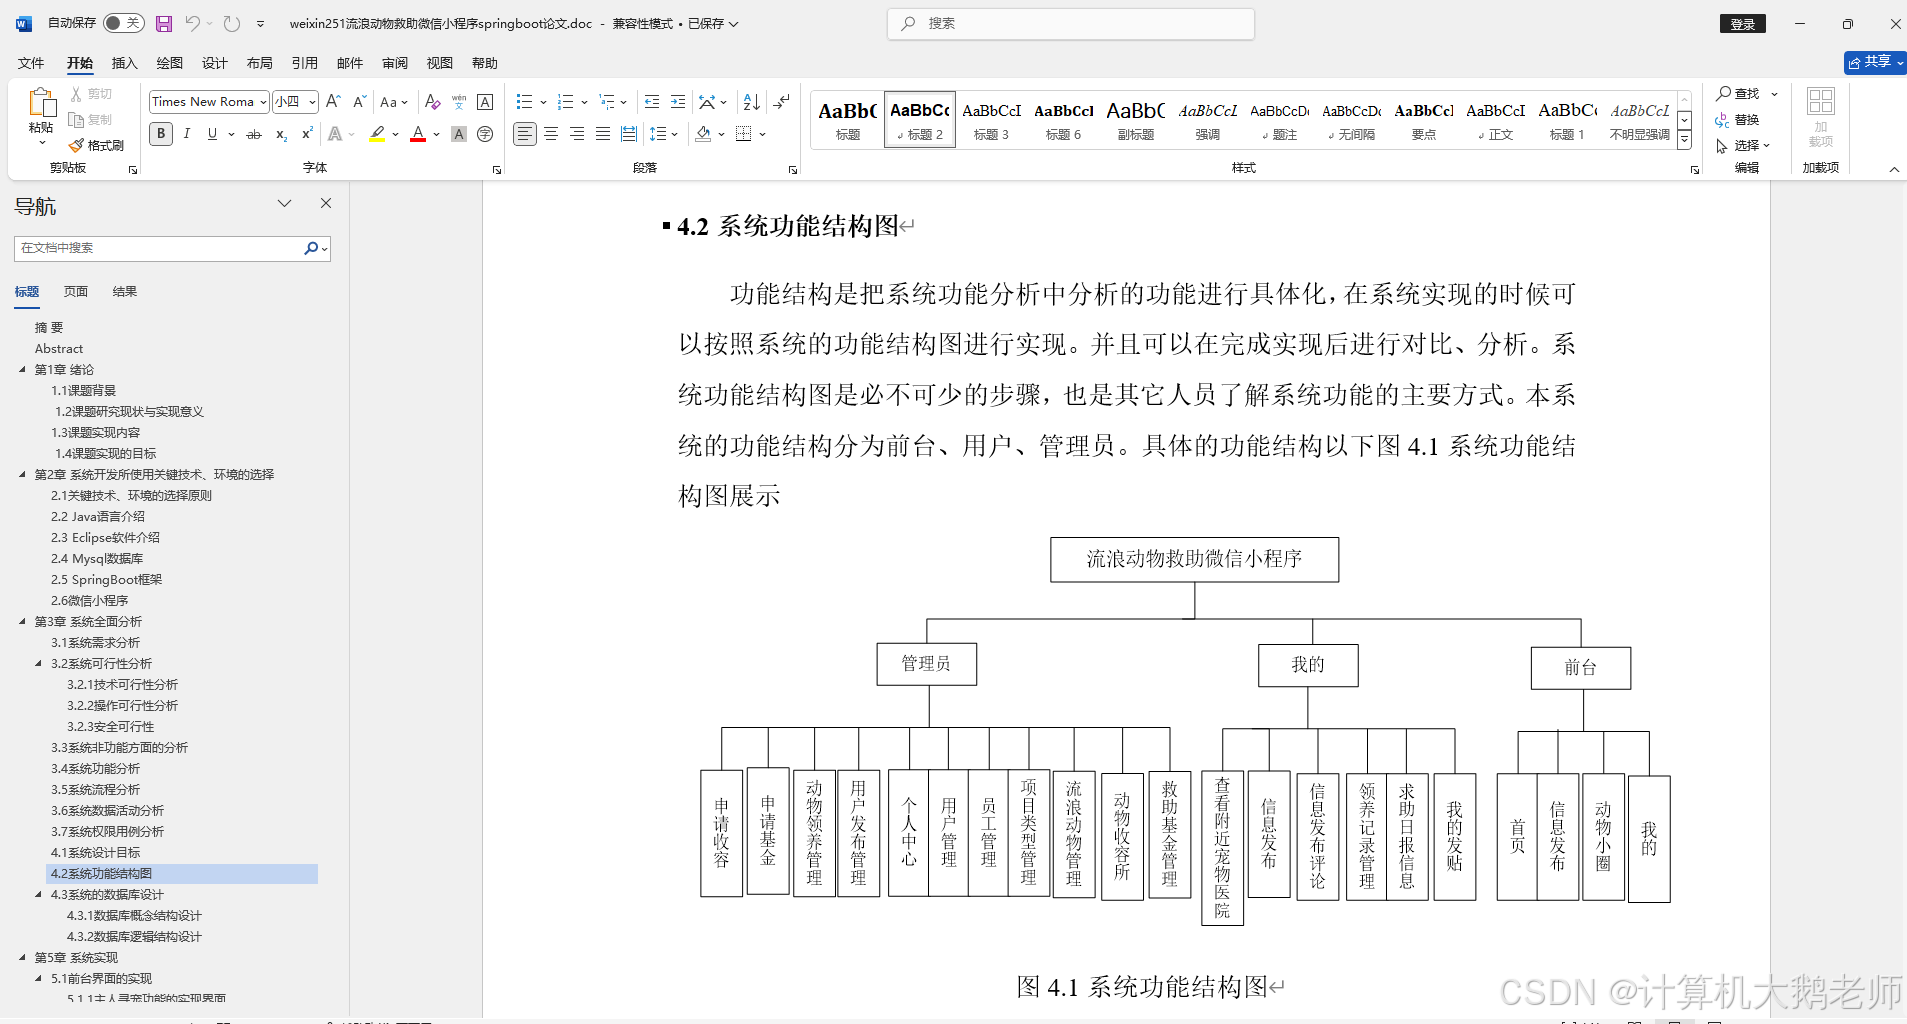Switch to the 布局 tab

[x=260, y=63]
